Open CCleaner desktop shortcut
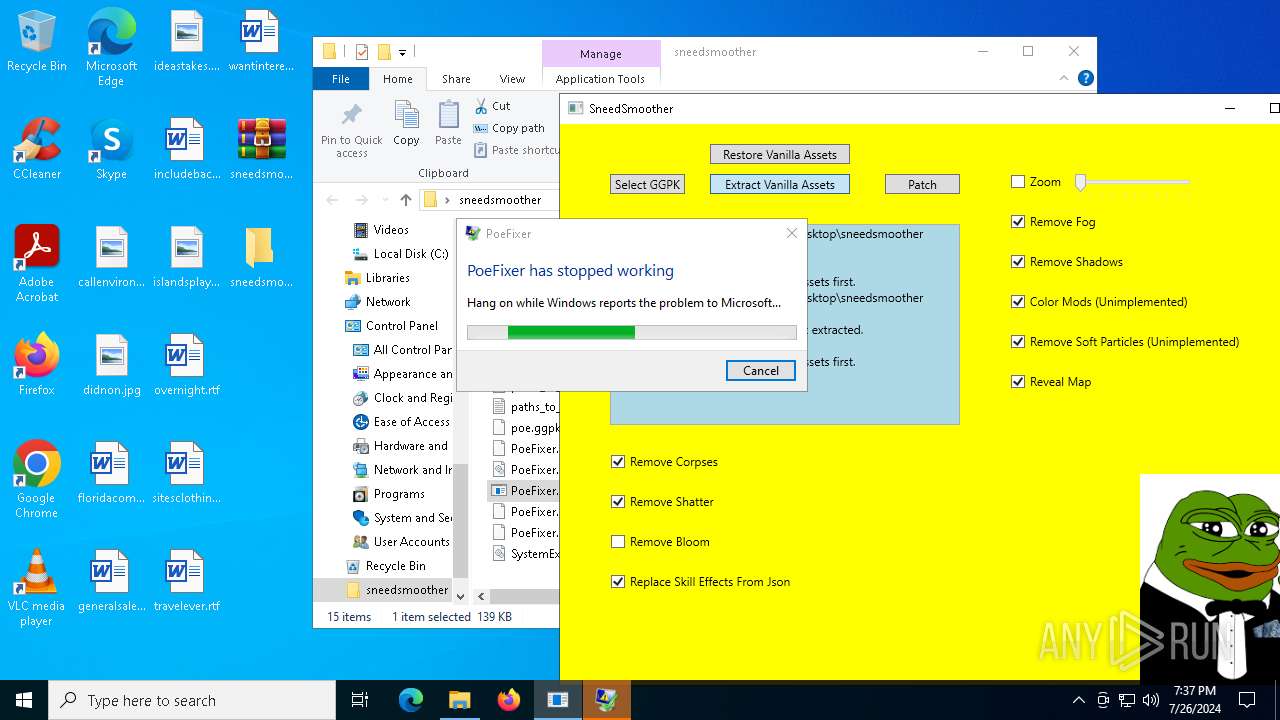The width and height of the screenshot is (1280, 720). 37,149
